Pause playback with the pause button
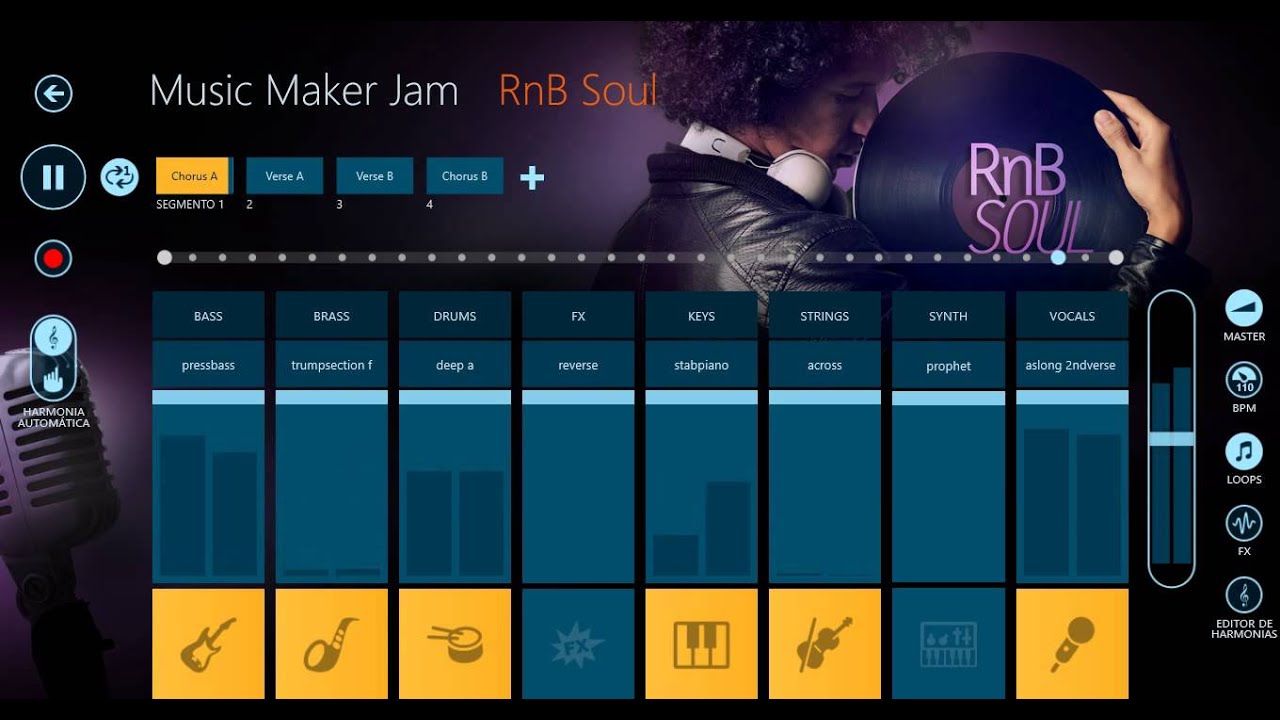Image resolution: width=1280 pixels, height=720 pixels. click(x=53, y=177)
